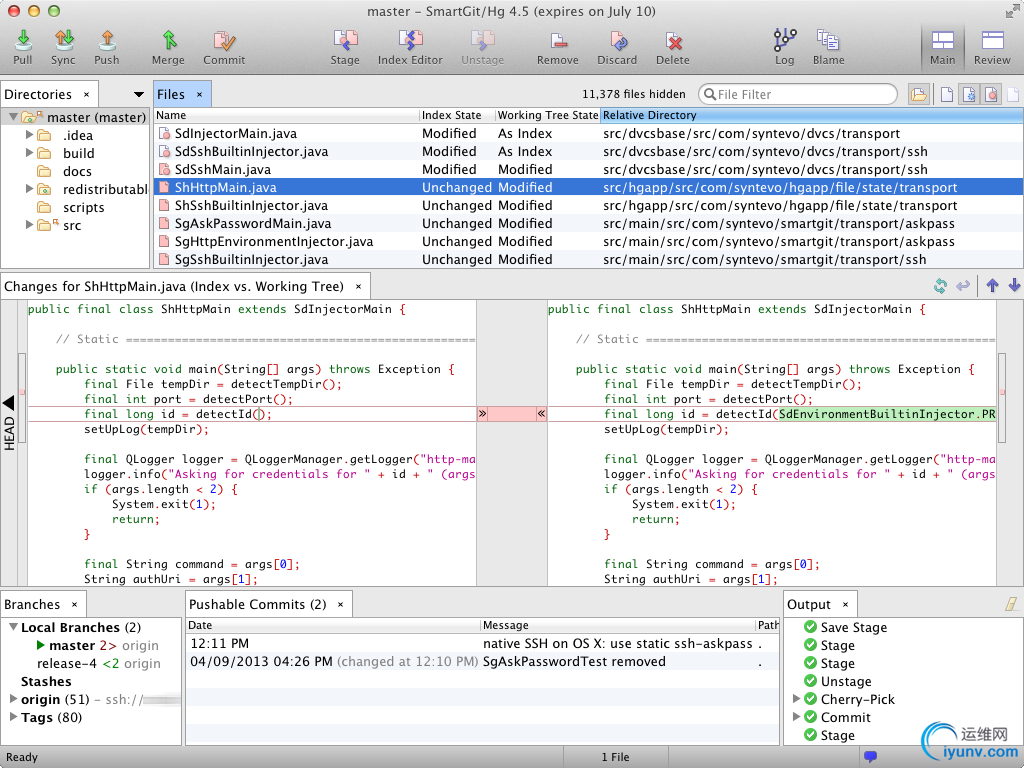This screenshot has height=768, width=1024.
Task: Expand the Tags (80) node
Action: [13, 717]
